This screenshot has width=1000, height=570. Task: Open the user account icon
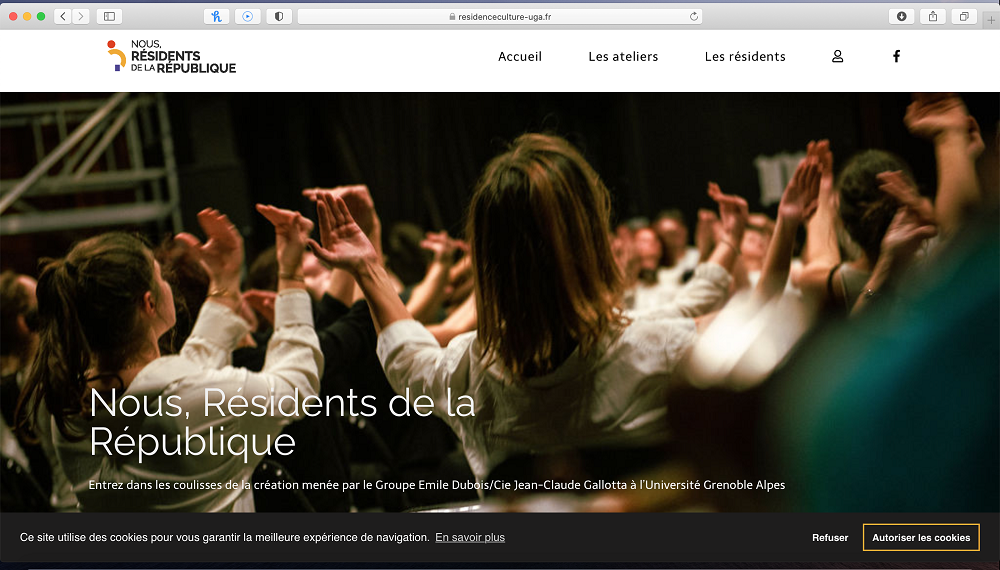(x=837, y=57)
